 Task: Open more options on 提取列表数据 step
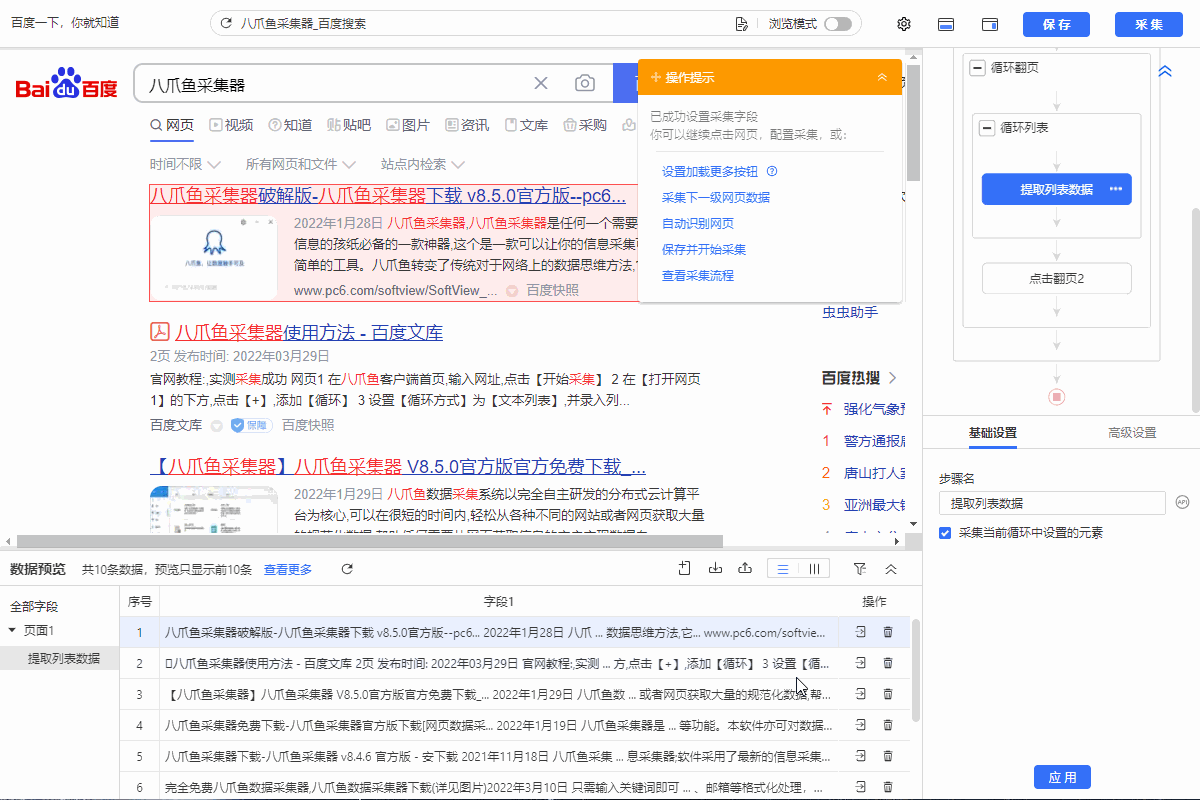[1115, 189]
